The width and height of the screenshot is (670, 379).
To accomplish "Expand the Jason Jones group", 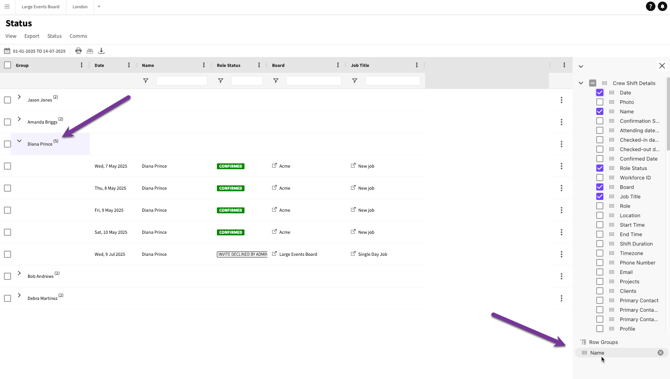I will tap(19, 97).
